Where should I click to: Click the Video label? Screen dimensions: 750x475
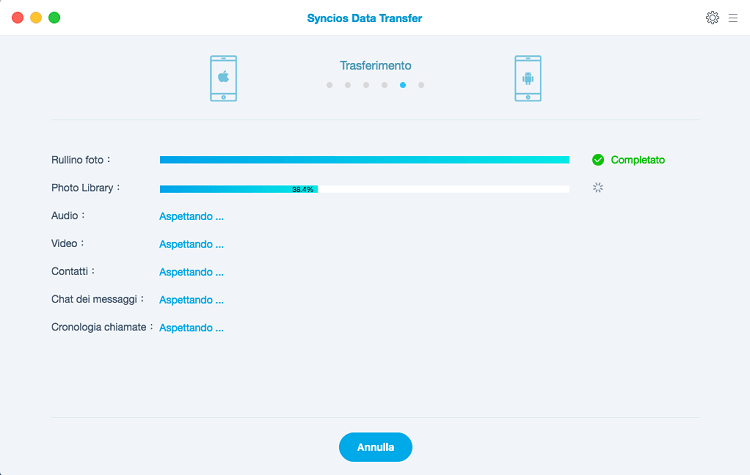[x=67, y=243]
